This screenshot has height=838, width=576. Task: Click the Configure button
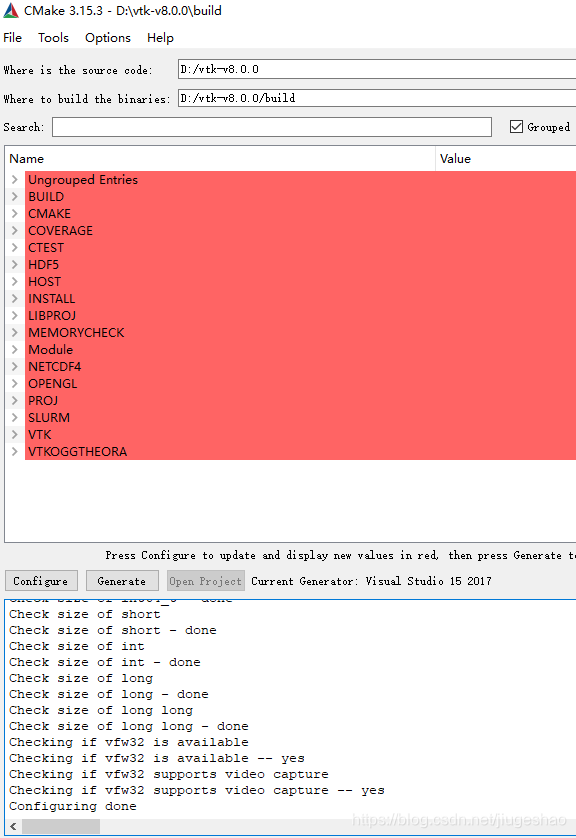coord(41,581)
